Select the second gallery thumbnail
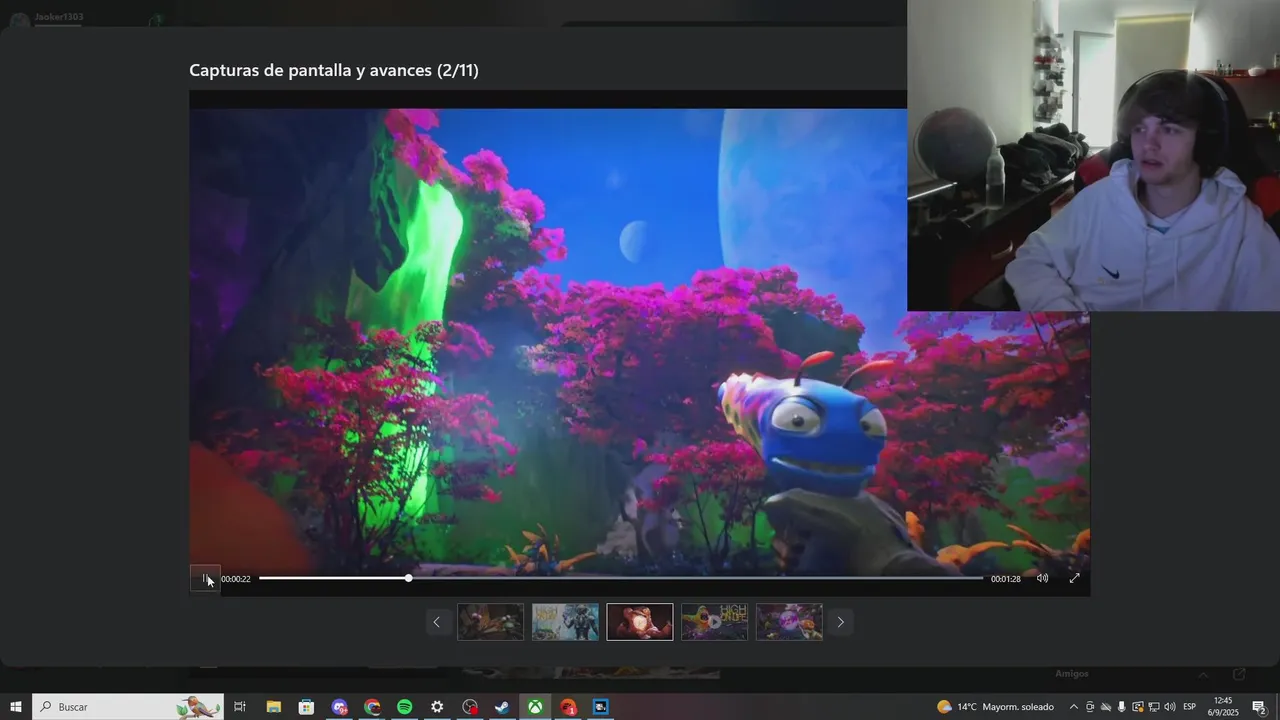1280x720 pixels. point(565,622)
